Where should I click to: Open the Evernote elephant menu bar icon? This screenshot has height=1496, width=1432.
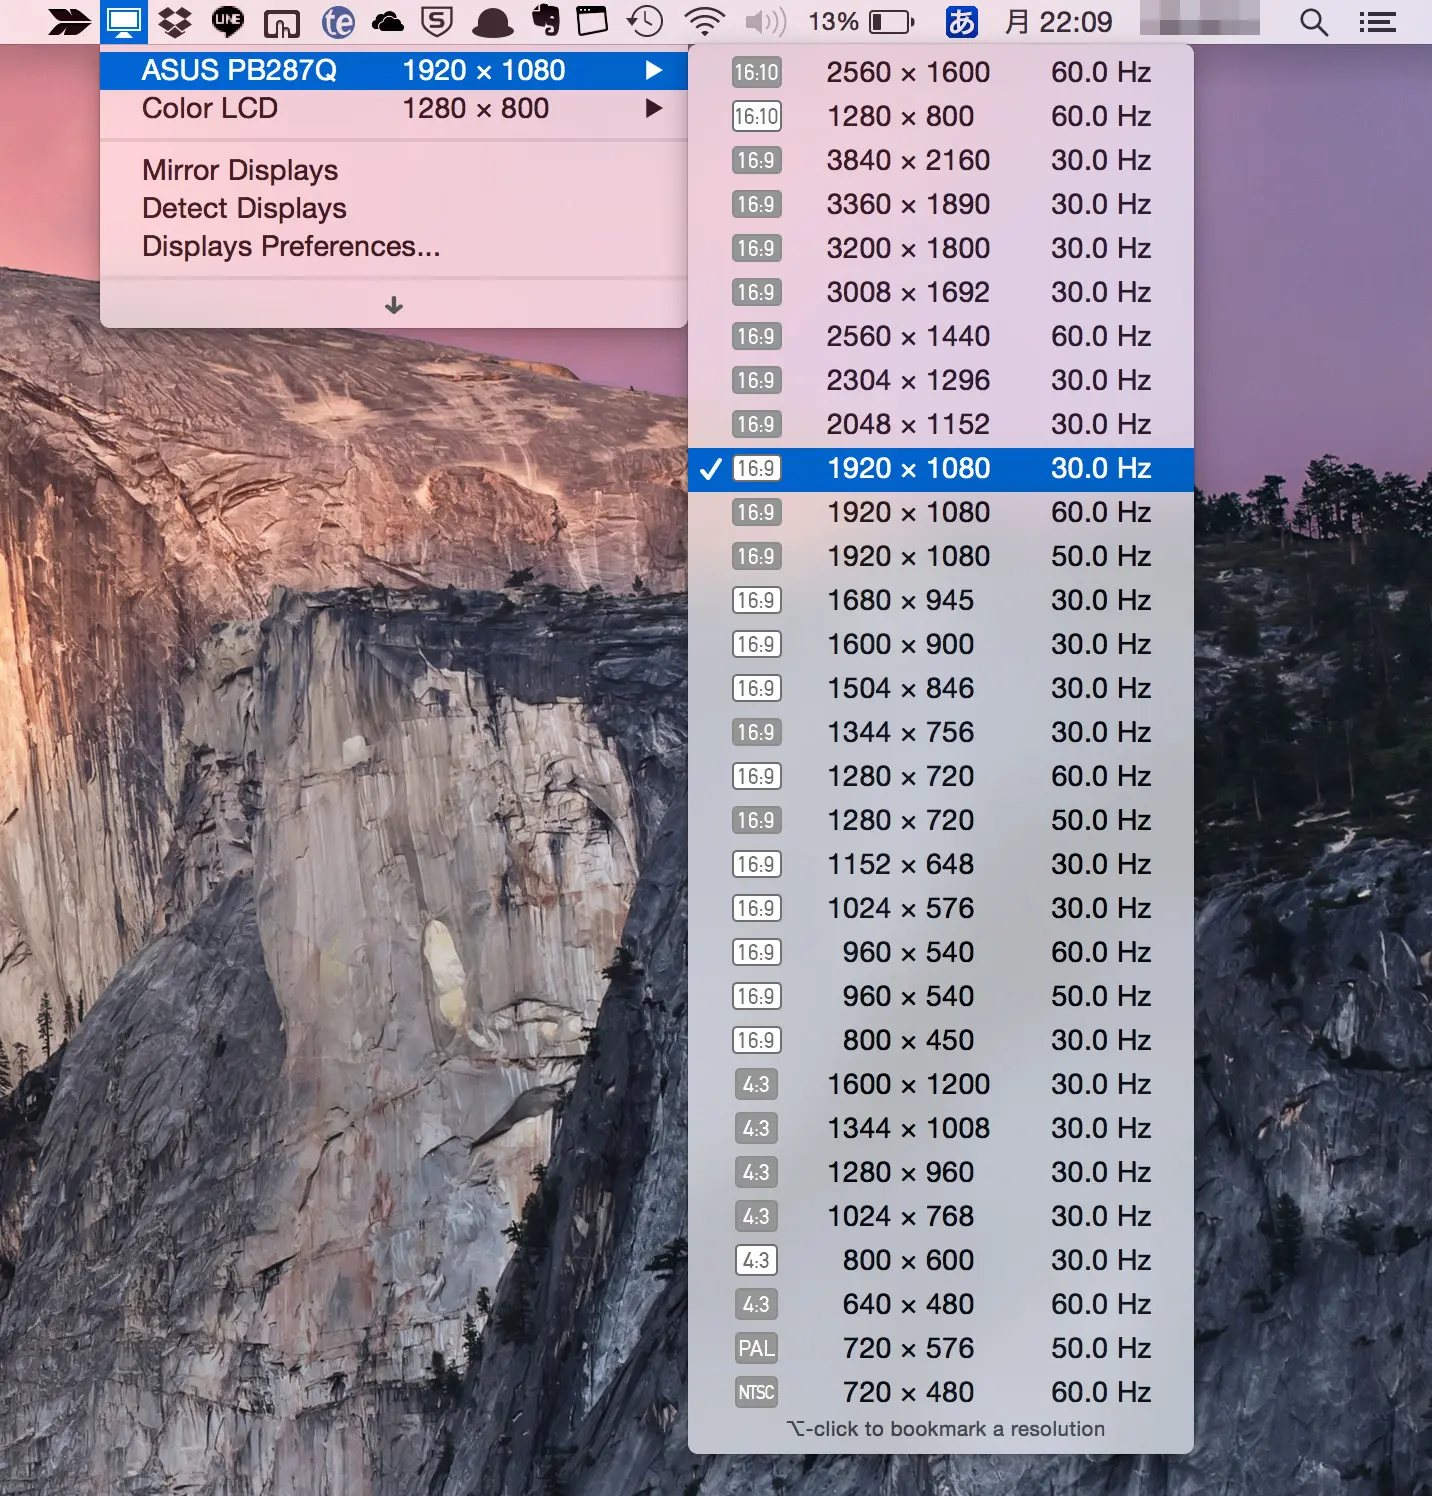tap(546, 22)
